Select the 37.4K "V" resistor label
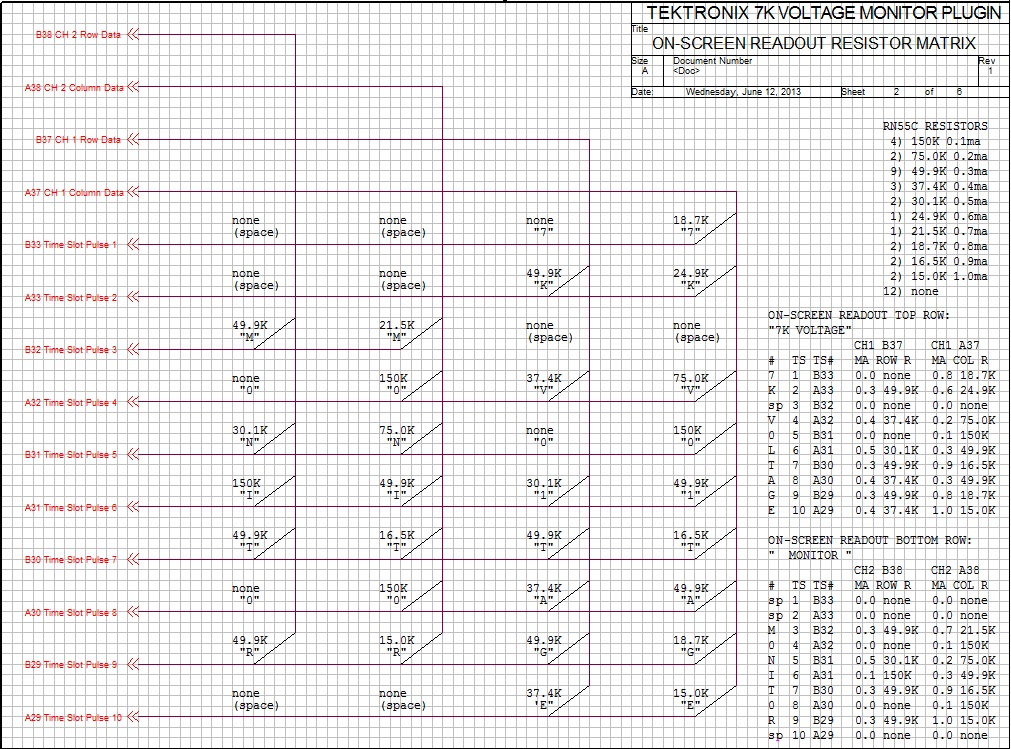The height and width of the screenshot is (749, 1011). coord(544,384)
